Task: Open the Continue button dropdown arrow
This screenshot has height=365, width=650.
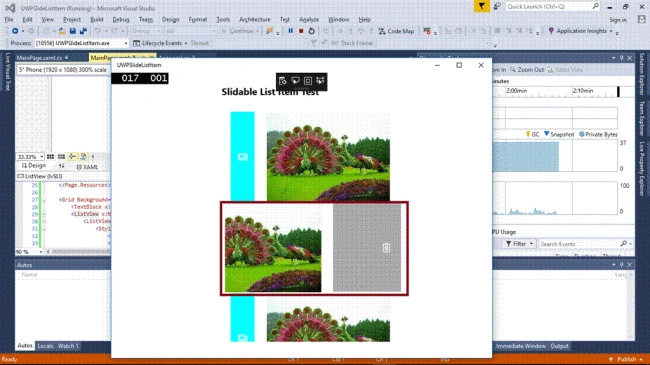Action: [257, 31]
